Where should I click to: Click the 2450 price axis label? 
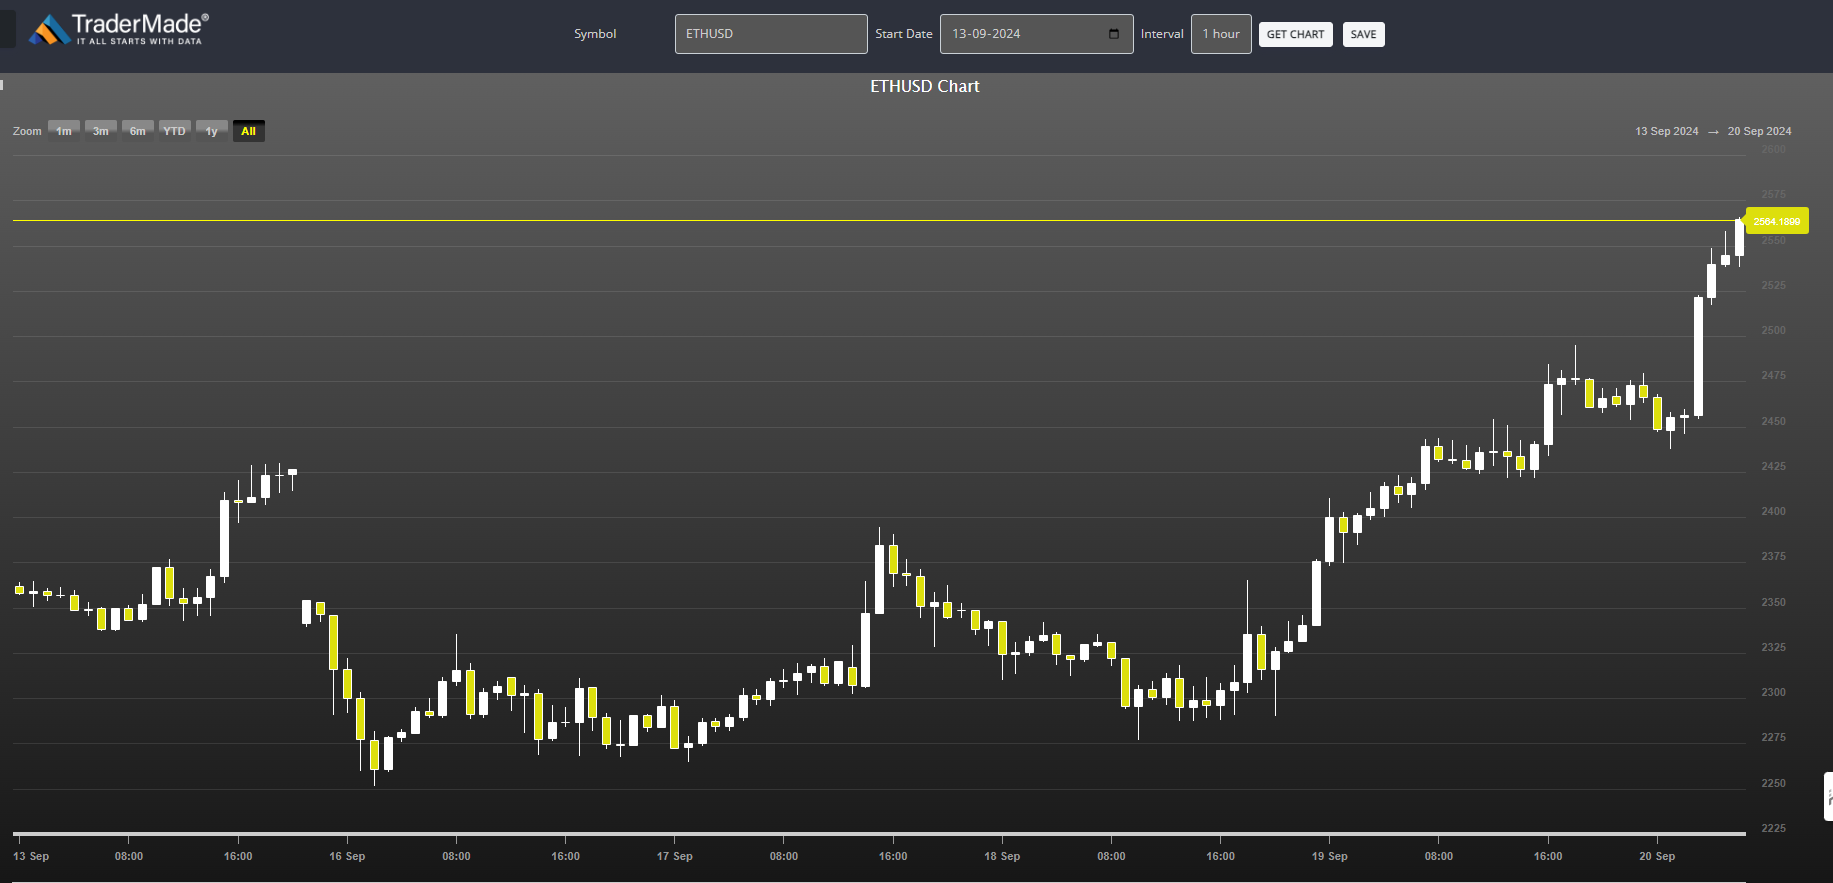pos(1773,421)
